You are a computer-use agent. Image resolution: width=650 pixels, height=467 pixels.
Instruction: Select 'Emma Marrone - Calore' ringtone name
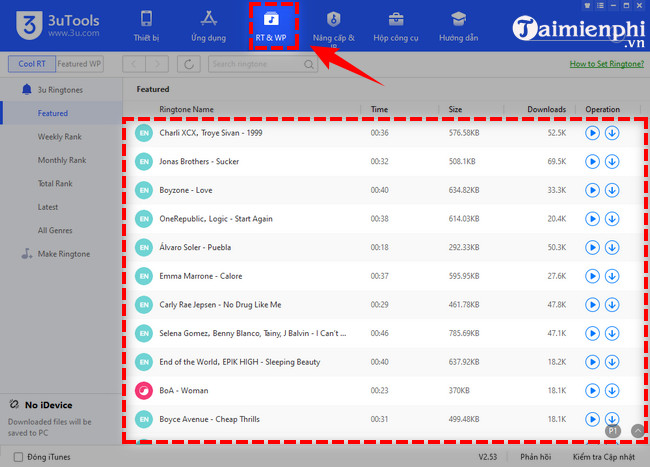(201, 276)
